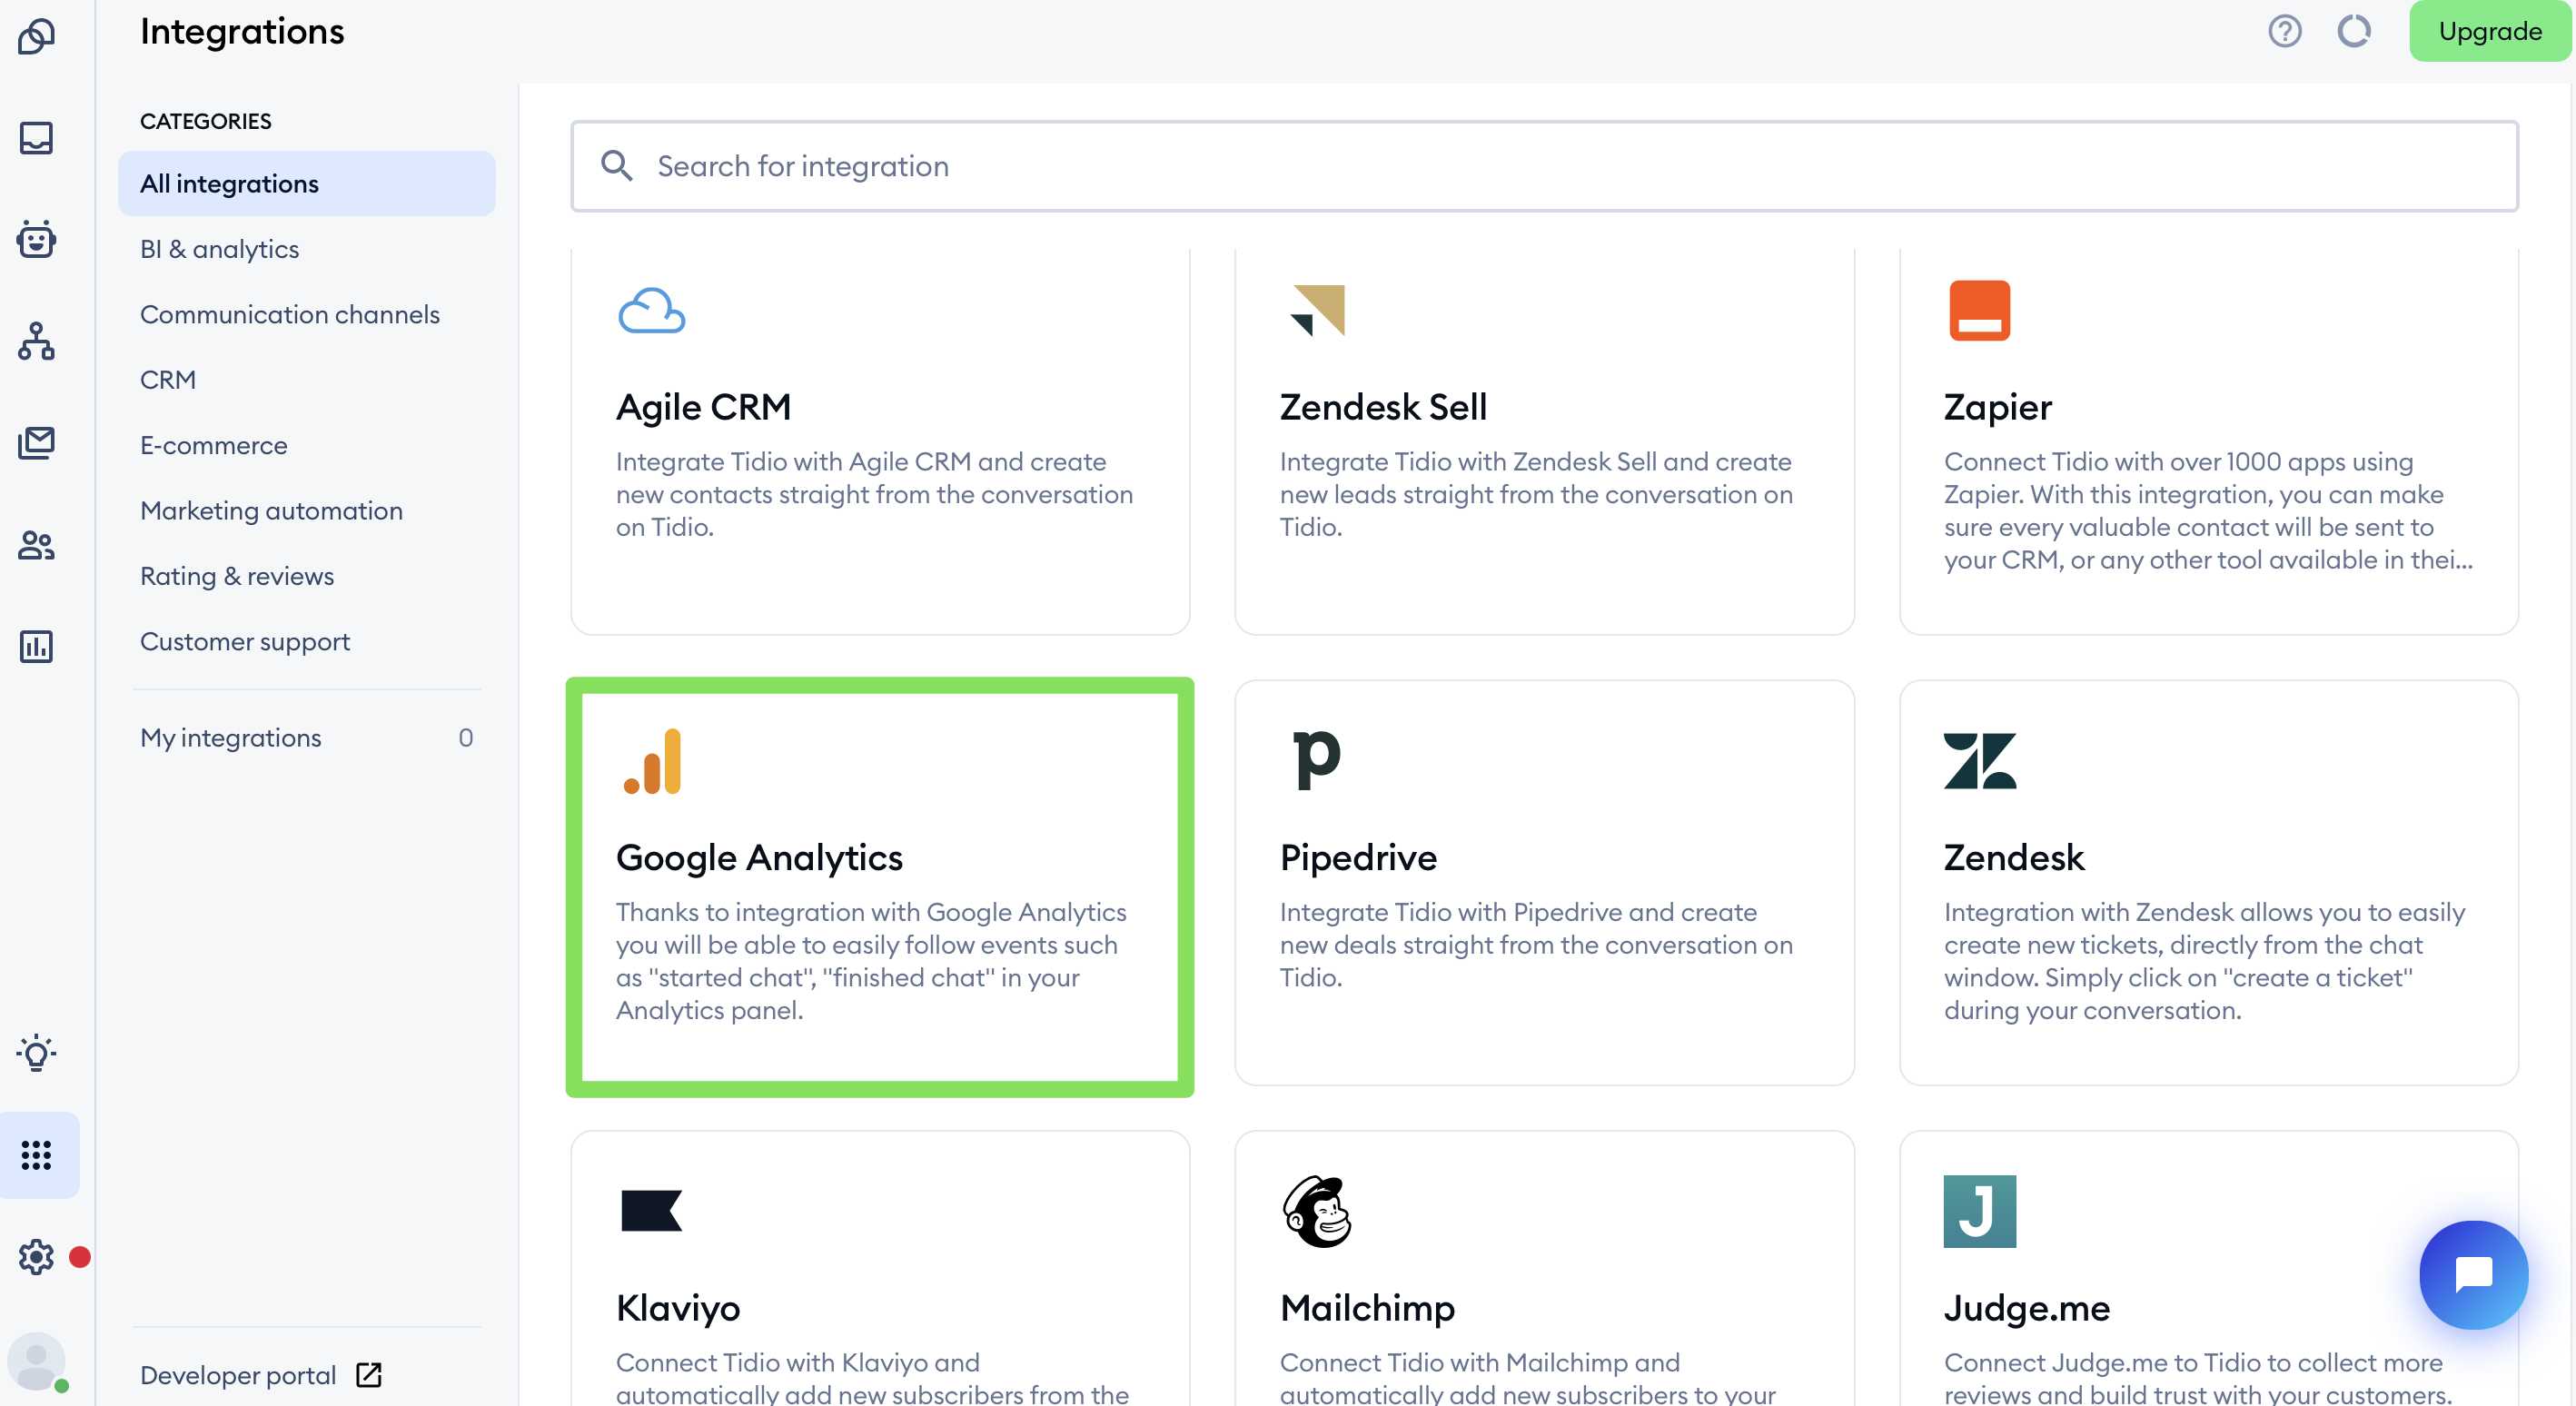2576x1406 pixels.
Task: Click the external link icon beside Developer portal
Action: [369, 1375]
